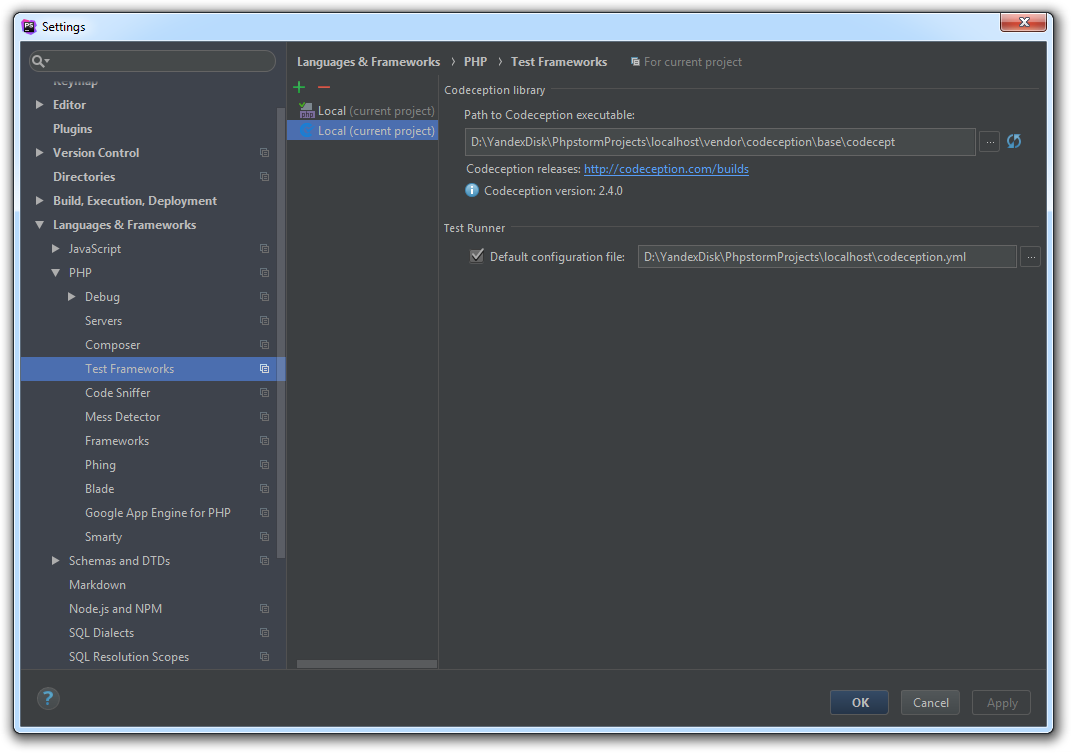Click project-scope icon next to PHP
The height and width of the screenshot is (753, 1072).
coord(265,273)
